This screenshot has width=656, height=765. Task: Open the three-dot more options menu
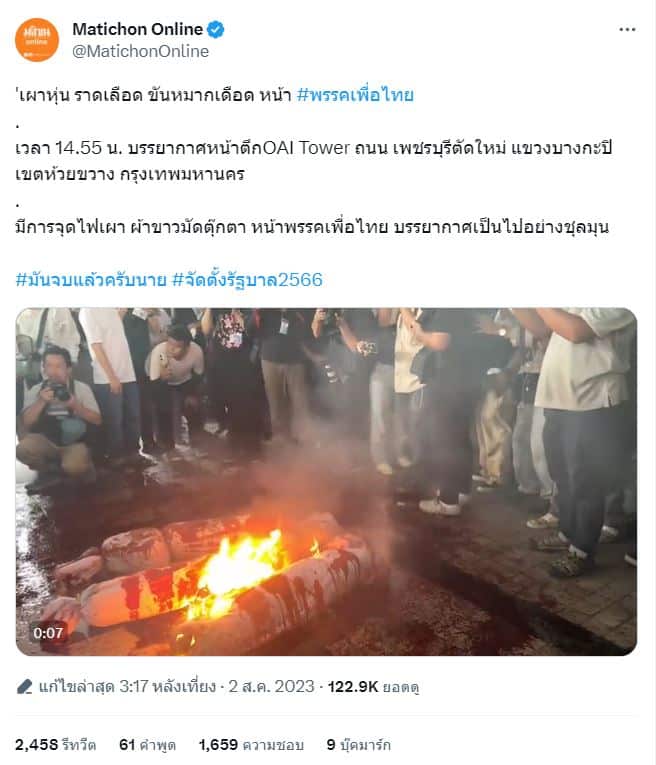(627, 30)
